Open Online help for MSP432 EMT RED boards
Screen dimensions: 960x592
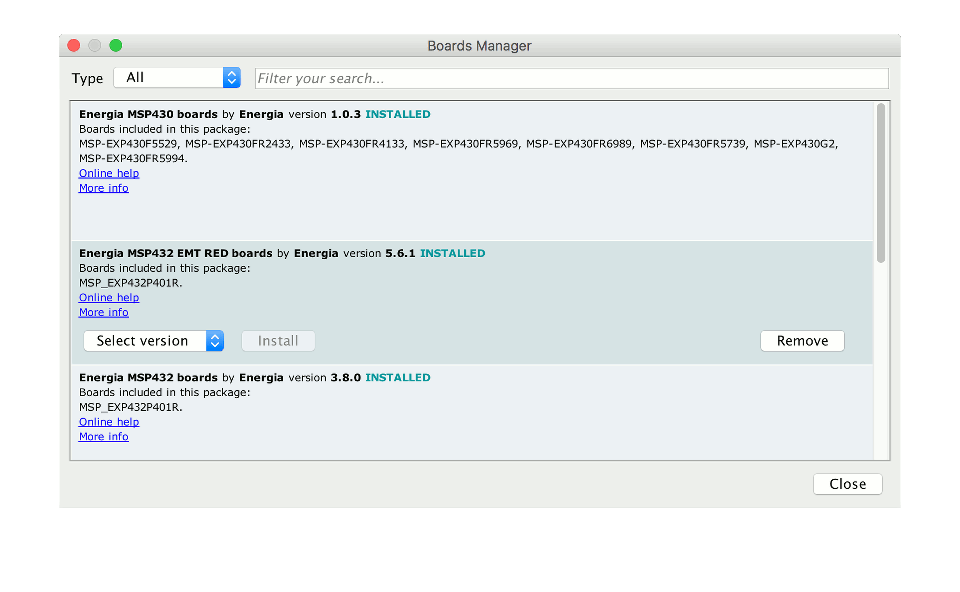click(109, 298)
